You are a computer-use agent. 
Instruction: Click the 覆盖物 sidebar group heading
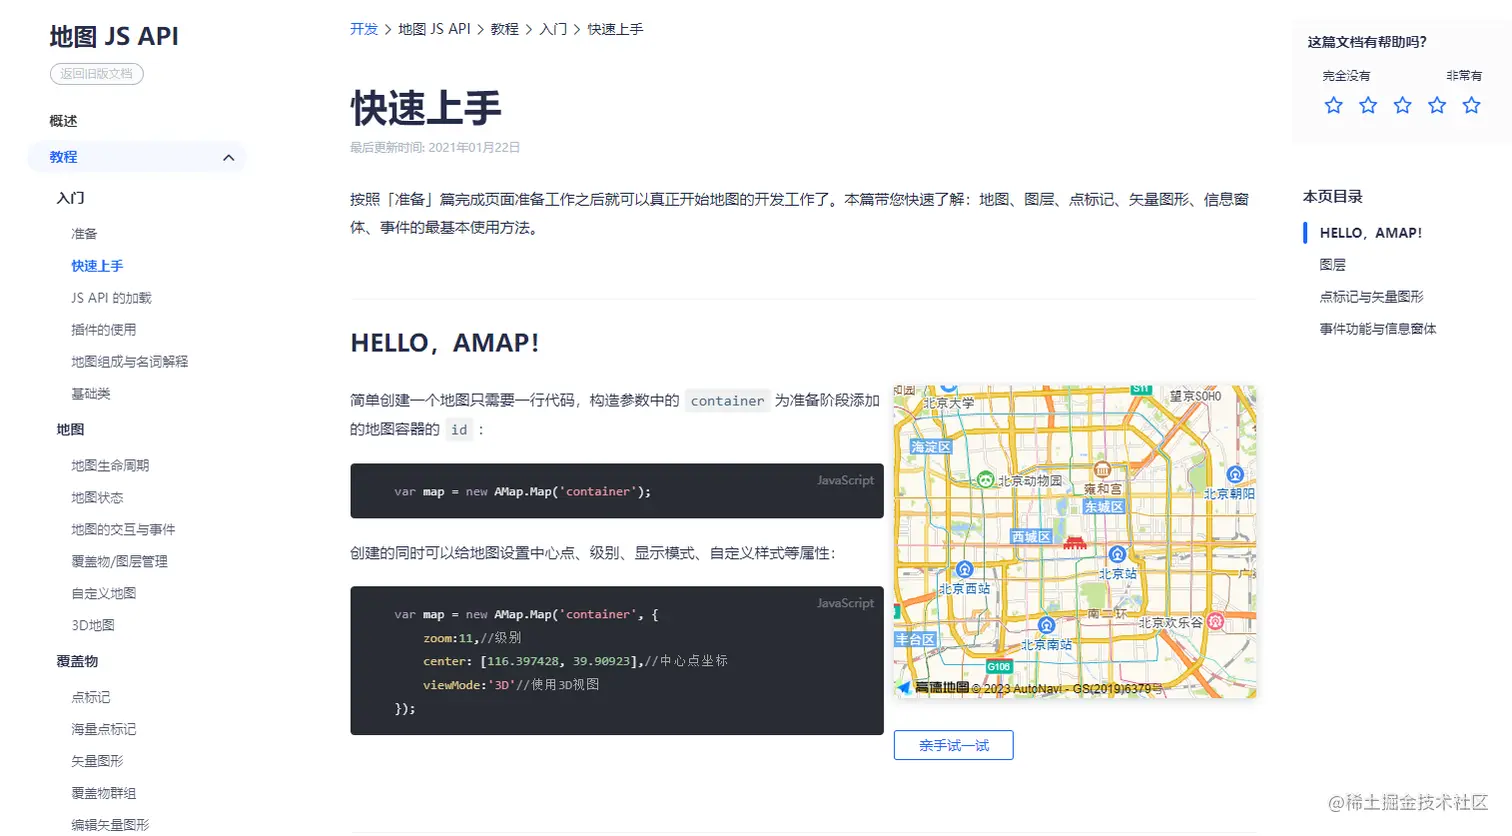pos(77,662)
